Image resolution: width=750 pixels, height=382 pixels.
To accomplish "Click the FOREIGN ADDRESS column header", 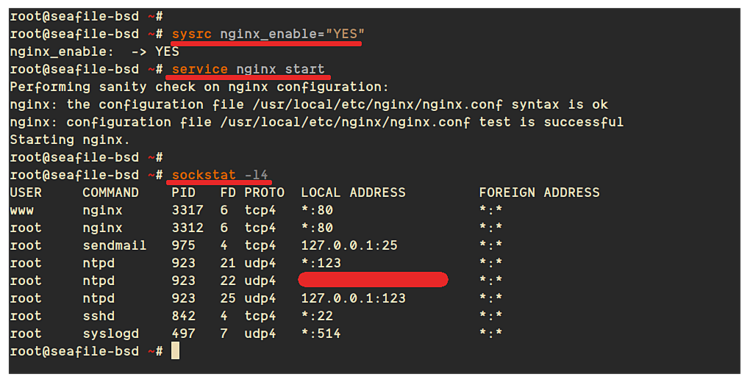I will pyautogui.click(x=539, y=193).
